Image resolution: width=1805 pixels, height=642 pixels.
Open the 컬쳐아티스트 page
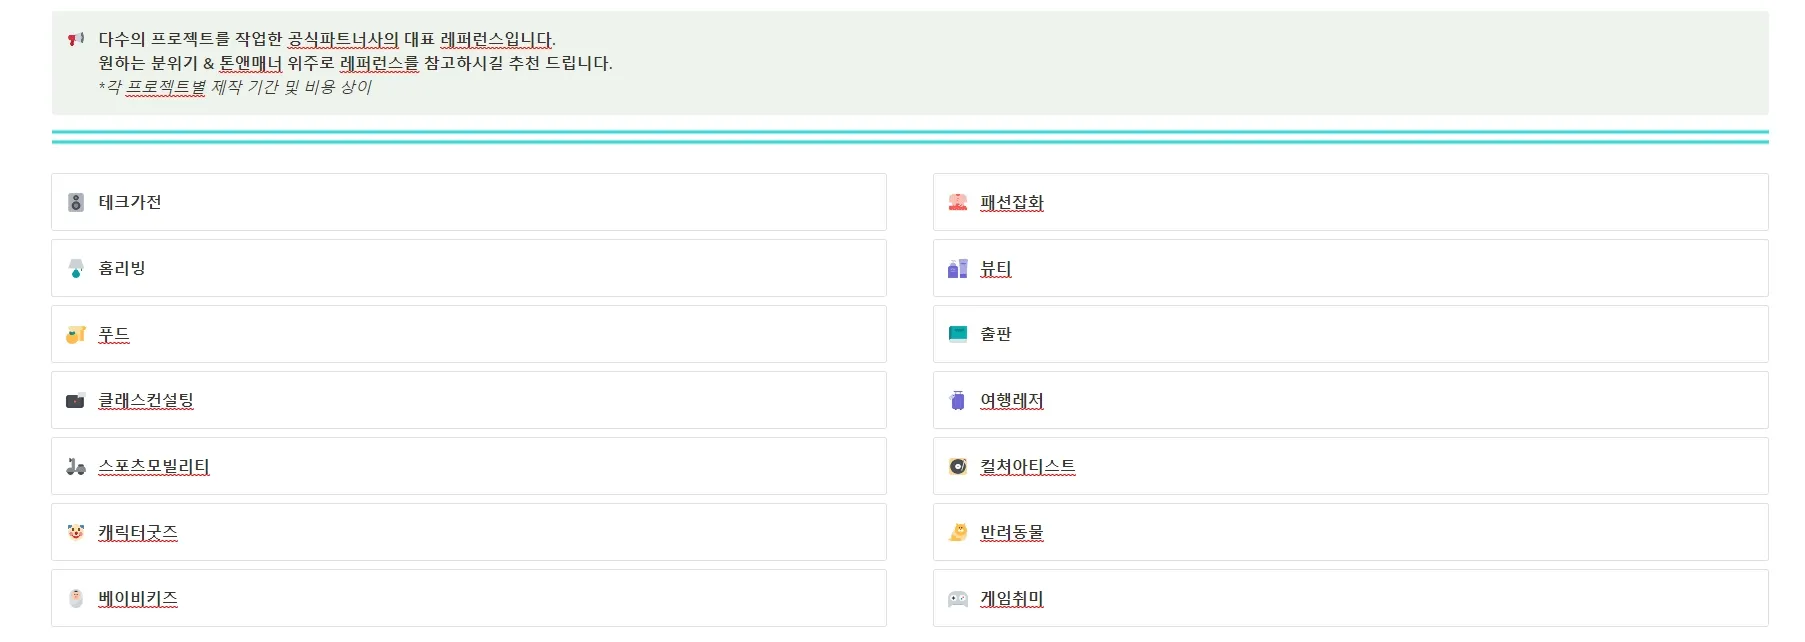coord(1027,466)
